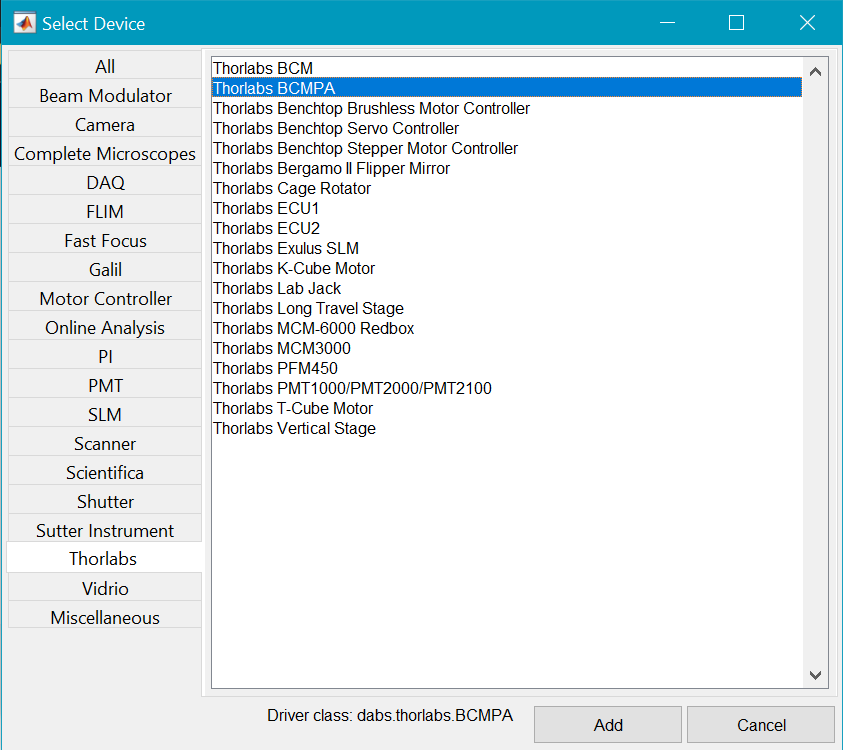This screenshot has width=843, height=750.
Task: Open the Miscellaneous category
Action: [x=105, y=618]
